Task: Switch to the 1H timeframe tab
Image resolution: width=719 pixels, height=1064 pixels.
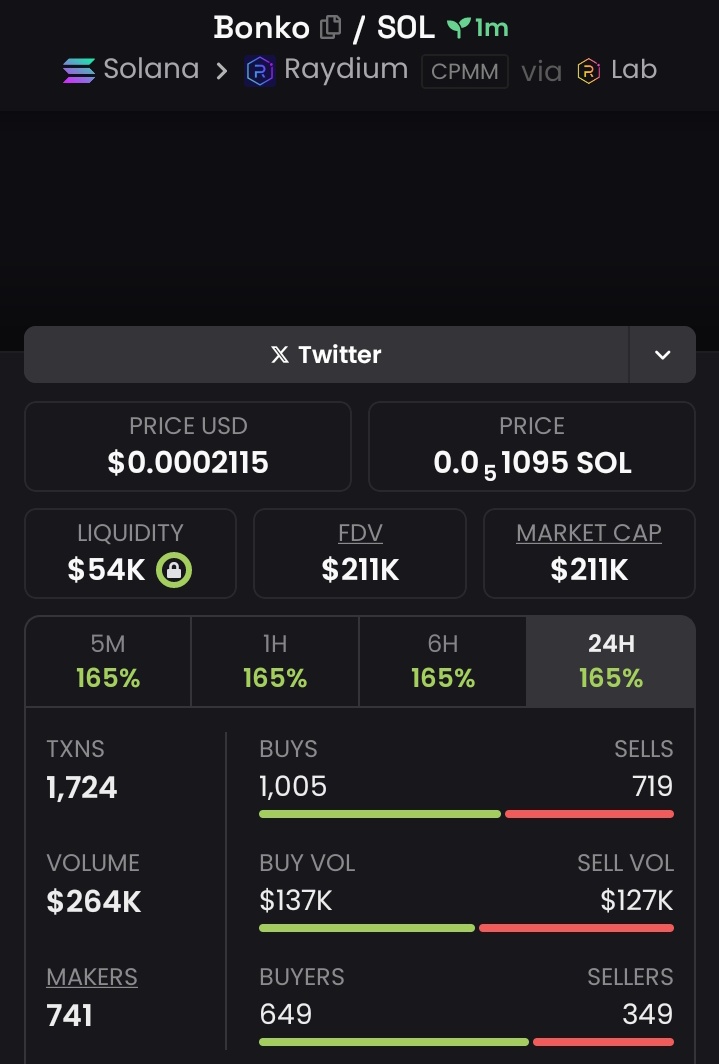Action: (275, 661)
